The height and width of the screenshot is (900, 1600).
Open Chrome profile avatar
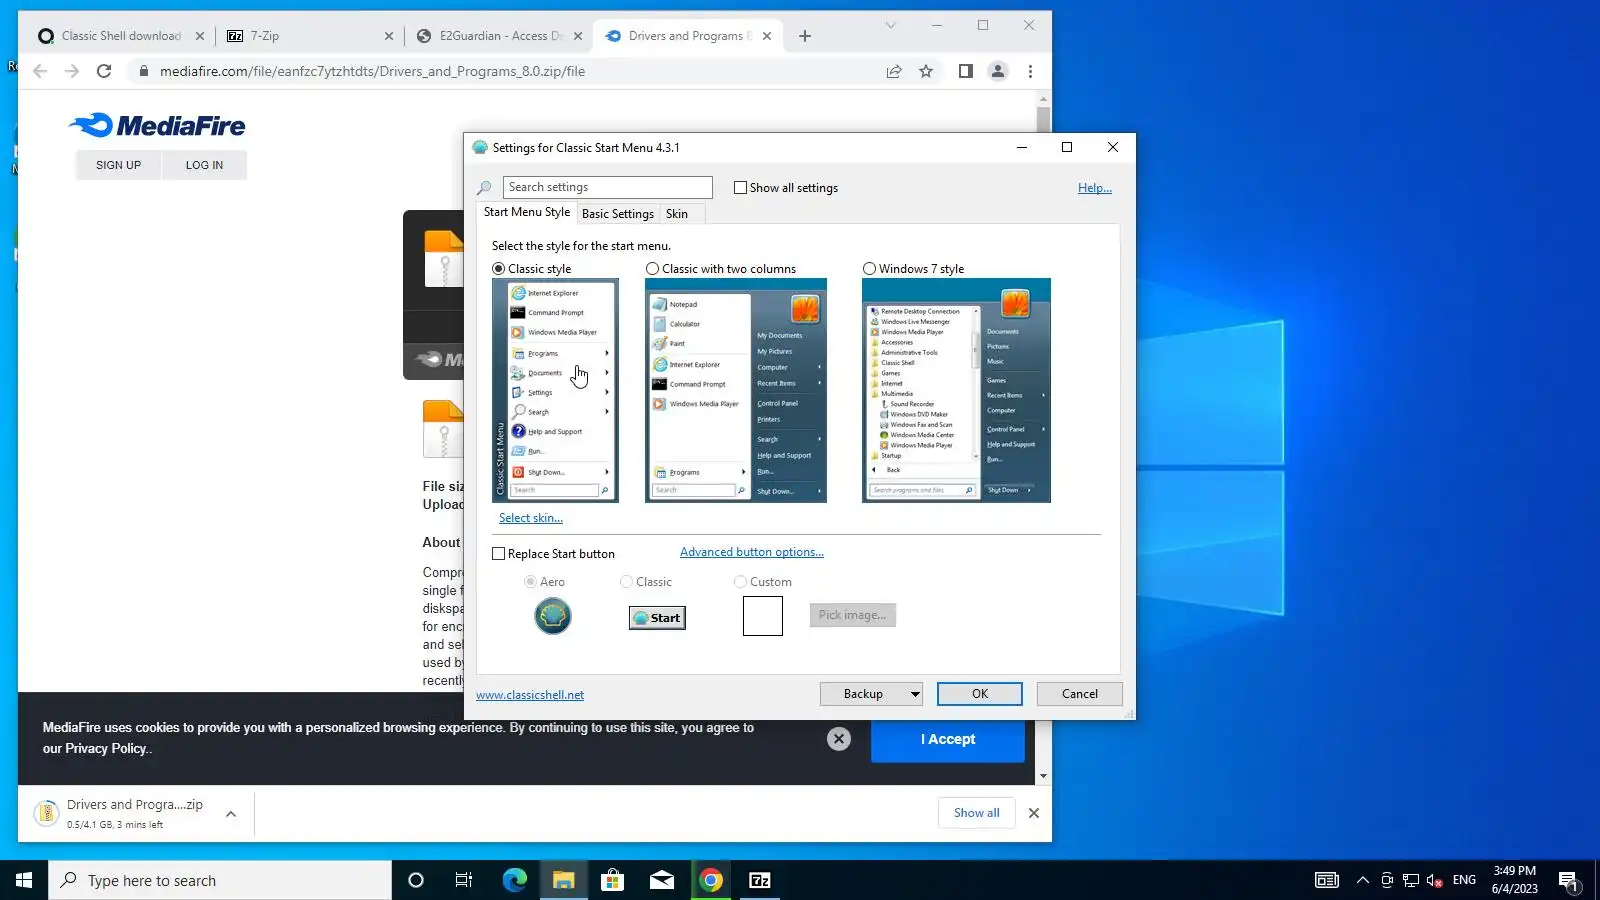tap(998, 71)
